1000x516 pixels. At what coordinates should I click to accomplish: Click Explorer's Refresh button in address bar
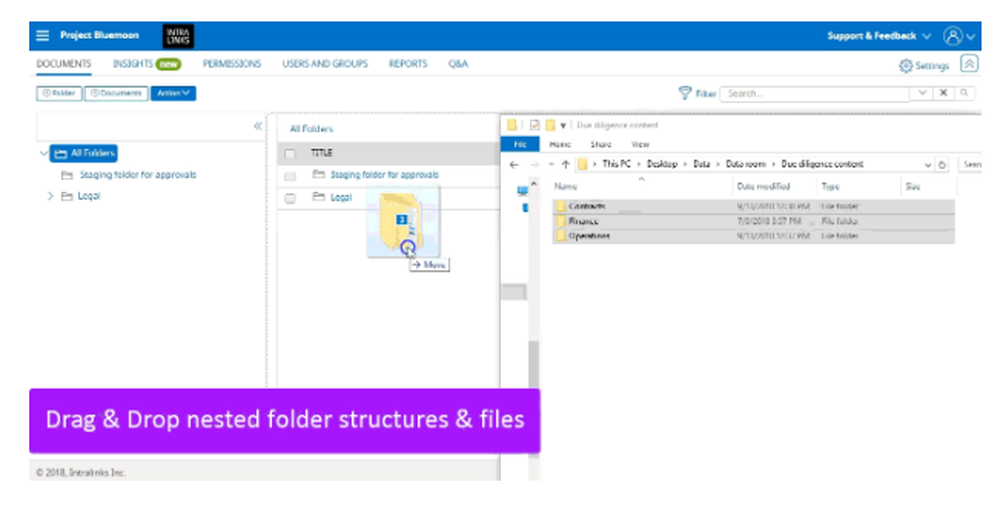[942, 165]
